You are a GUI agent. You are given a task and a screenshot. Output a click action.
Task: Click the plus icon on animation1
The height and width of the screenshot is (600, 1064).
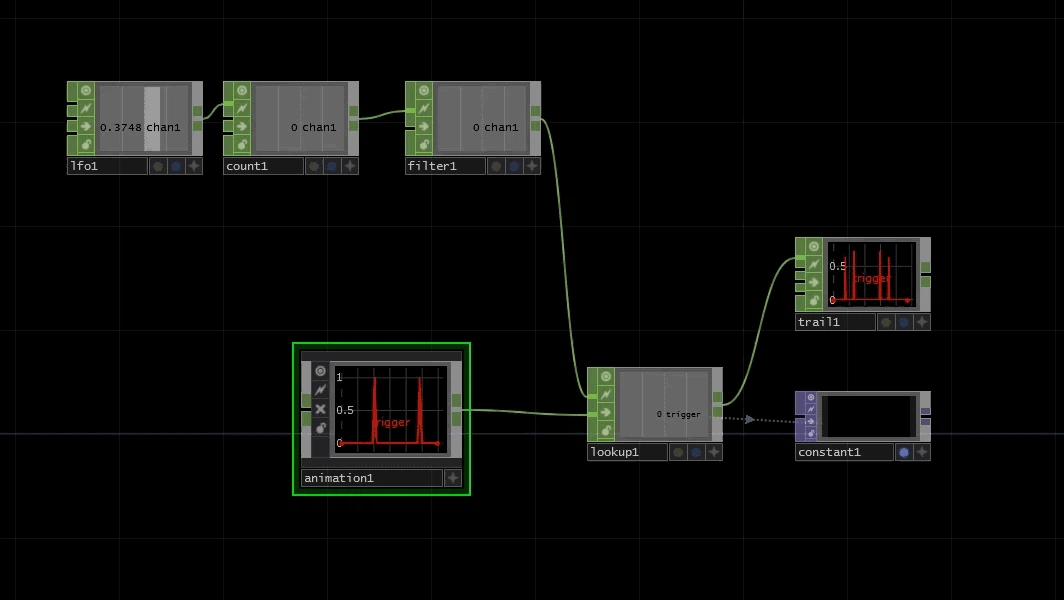(x=453, y=478)
